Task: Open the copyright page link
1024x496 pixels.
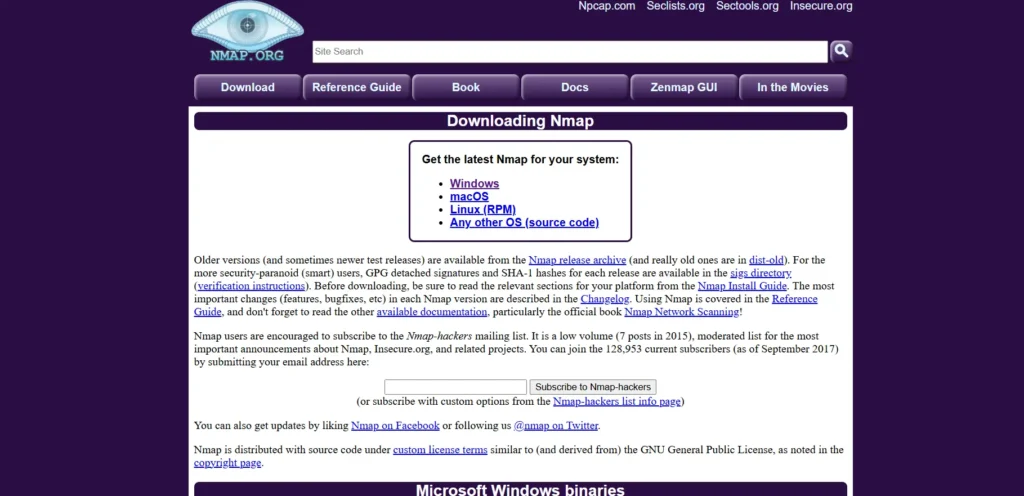Action: coord(227,463)
